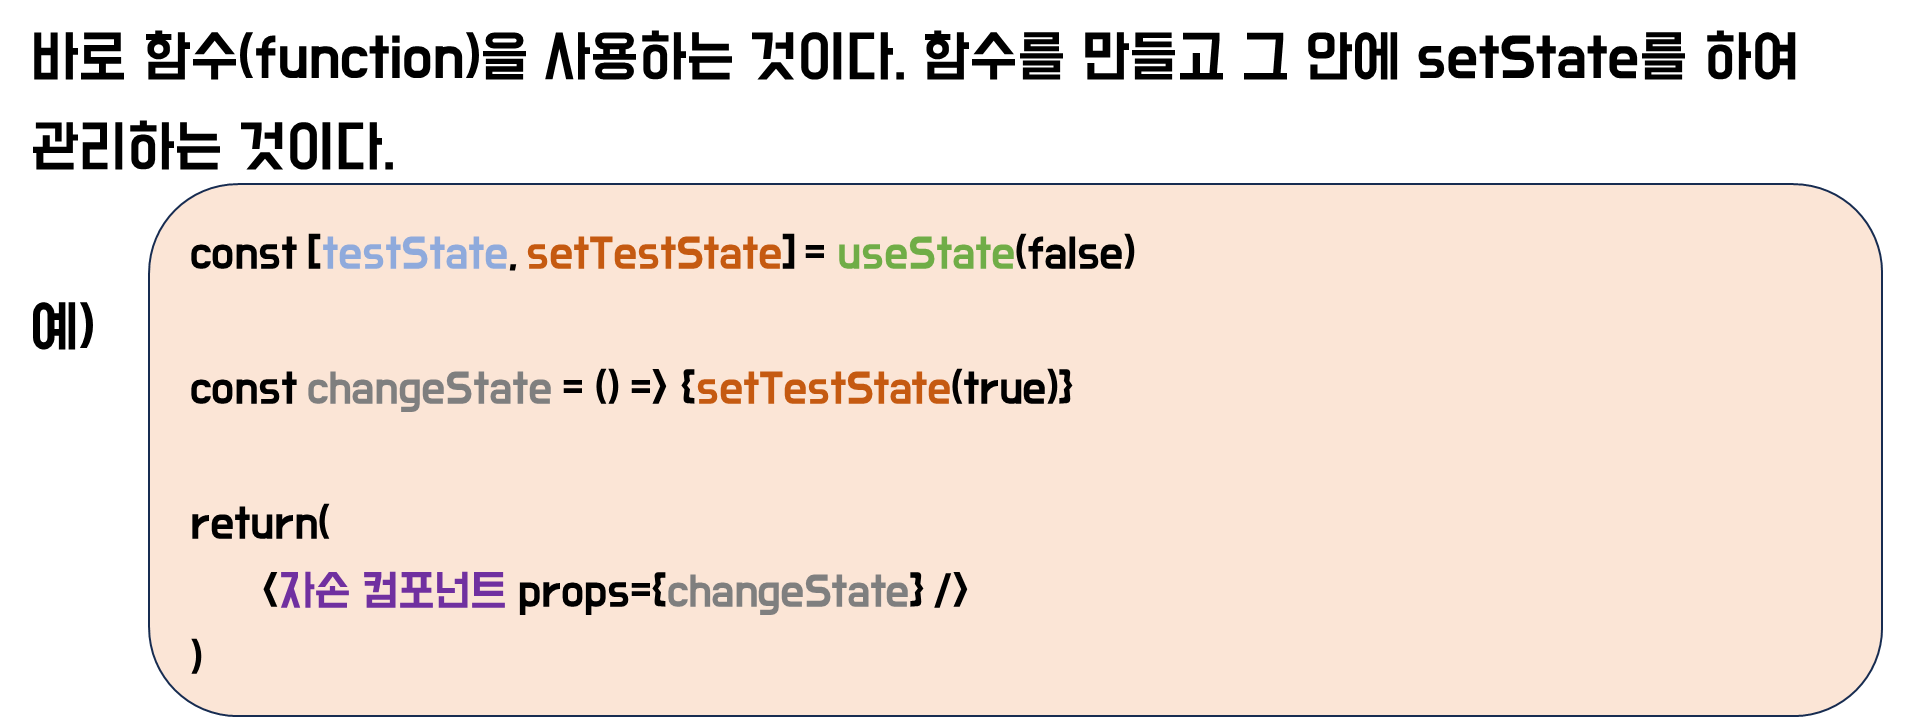Select the gray changeState function name
Image resolution: width=1919 pixels, height=717 pixels.
coord(429,389)
